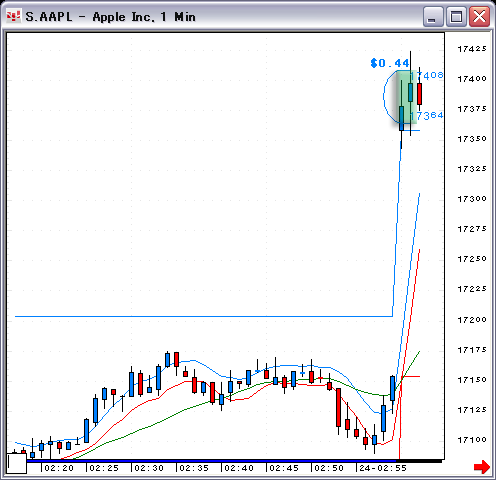Click the 02:25 time axis label
The image size is (496, 480).
(x=104, y=468)
